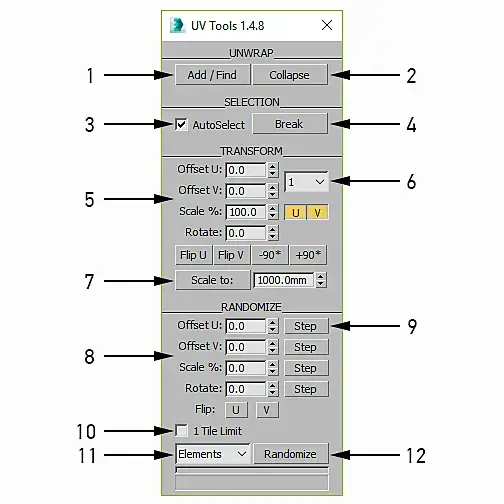Toggle the yellow V scale axis button
Viewport: 504px width, 504px height.
[x=318, y=212]
